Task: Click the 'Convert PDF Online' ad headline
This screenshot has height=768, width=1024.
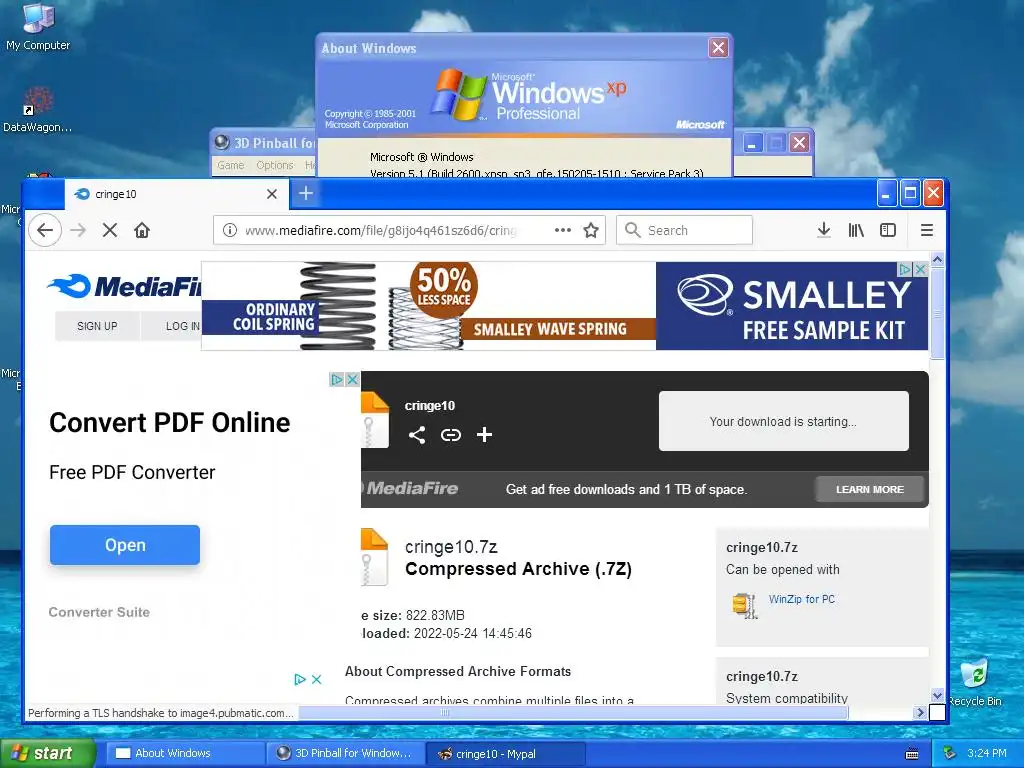Action: coord(170,423)
